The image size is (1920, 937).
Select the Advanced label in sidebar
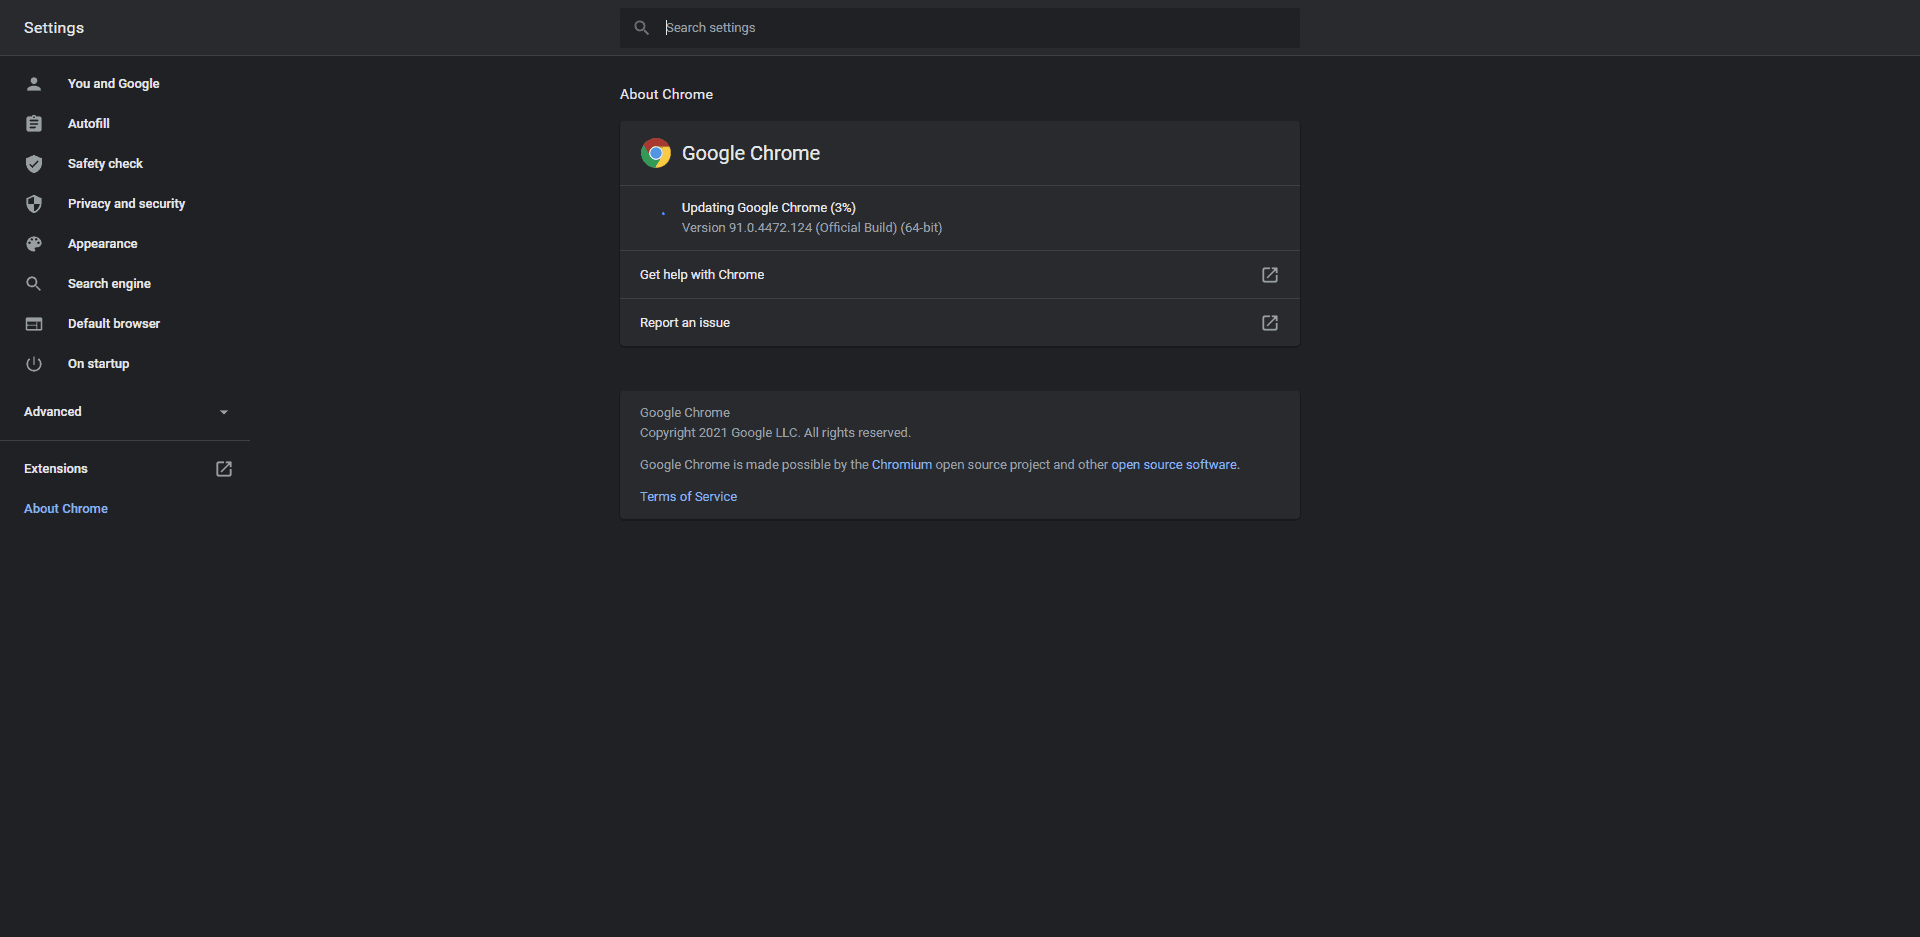point(53,412)
